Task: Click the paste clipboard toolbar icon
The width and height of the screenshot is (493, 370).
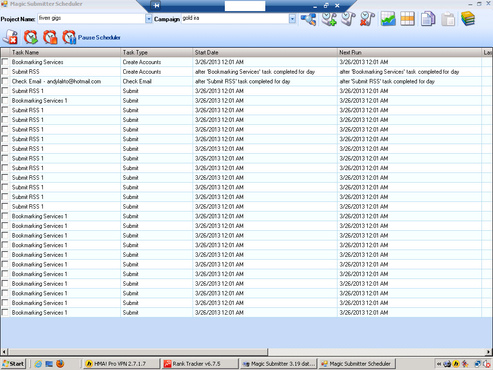Action: pyautogui.click(x=448, y=19)
